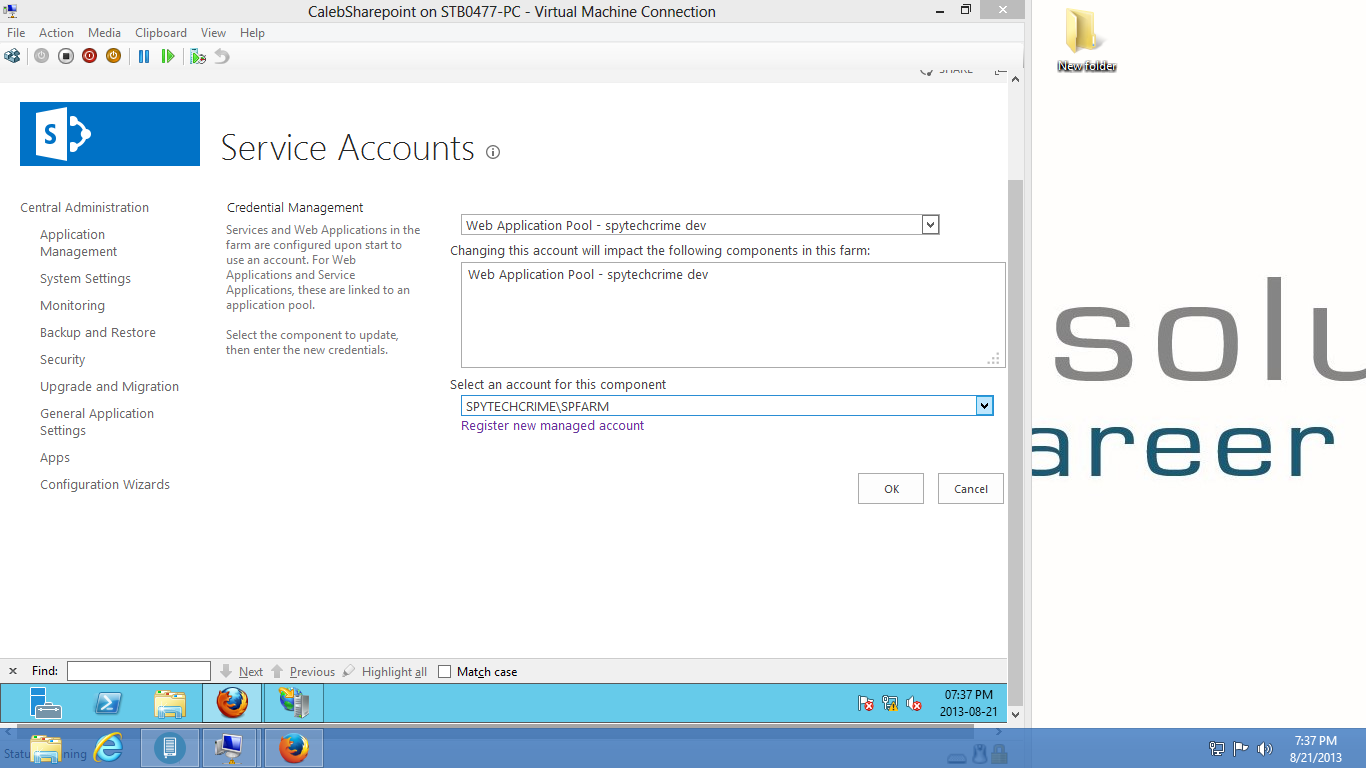Click the host network tray icon
Viewport: 1366px width, 768px height.
click(1217, 748)
